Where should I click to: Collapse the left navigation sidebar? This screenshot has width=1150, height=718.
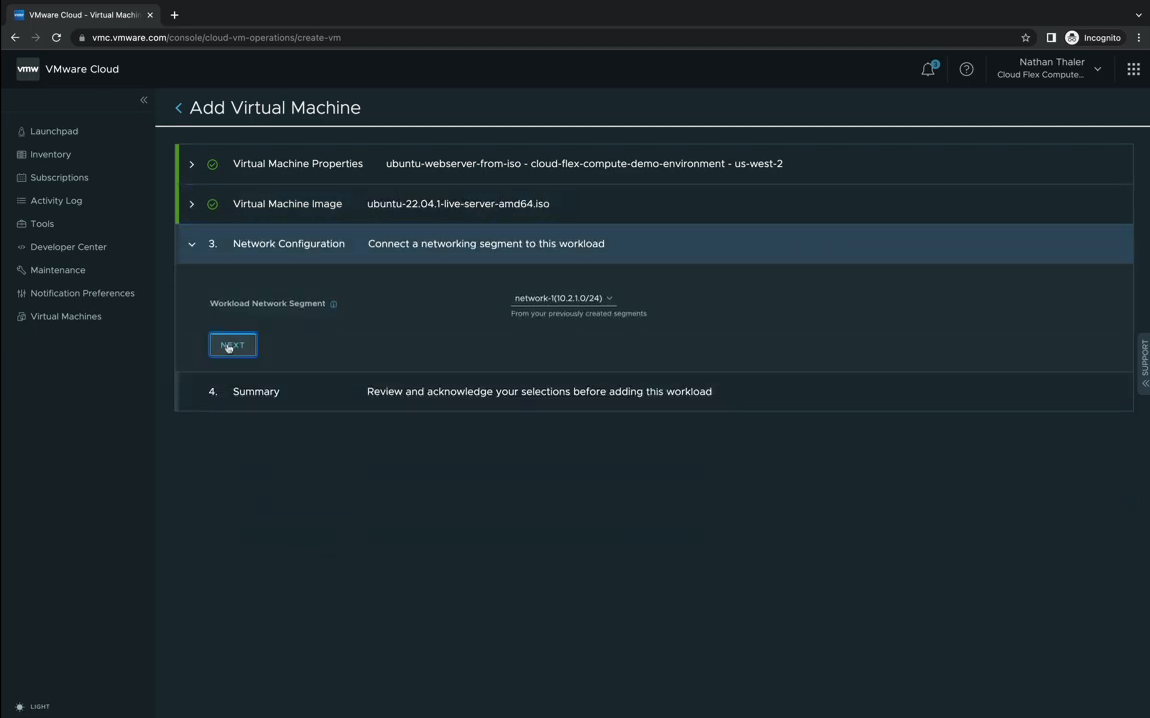[144, 100]
